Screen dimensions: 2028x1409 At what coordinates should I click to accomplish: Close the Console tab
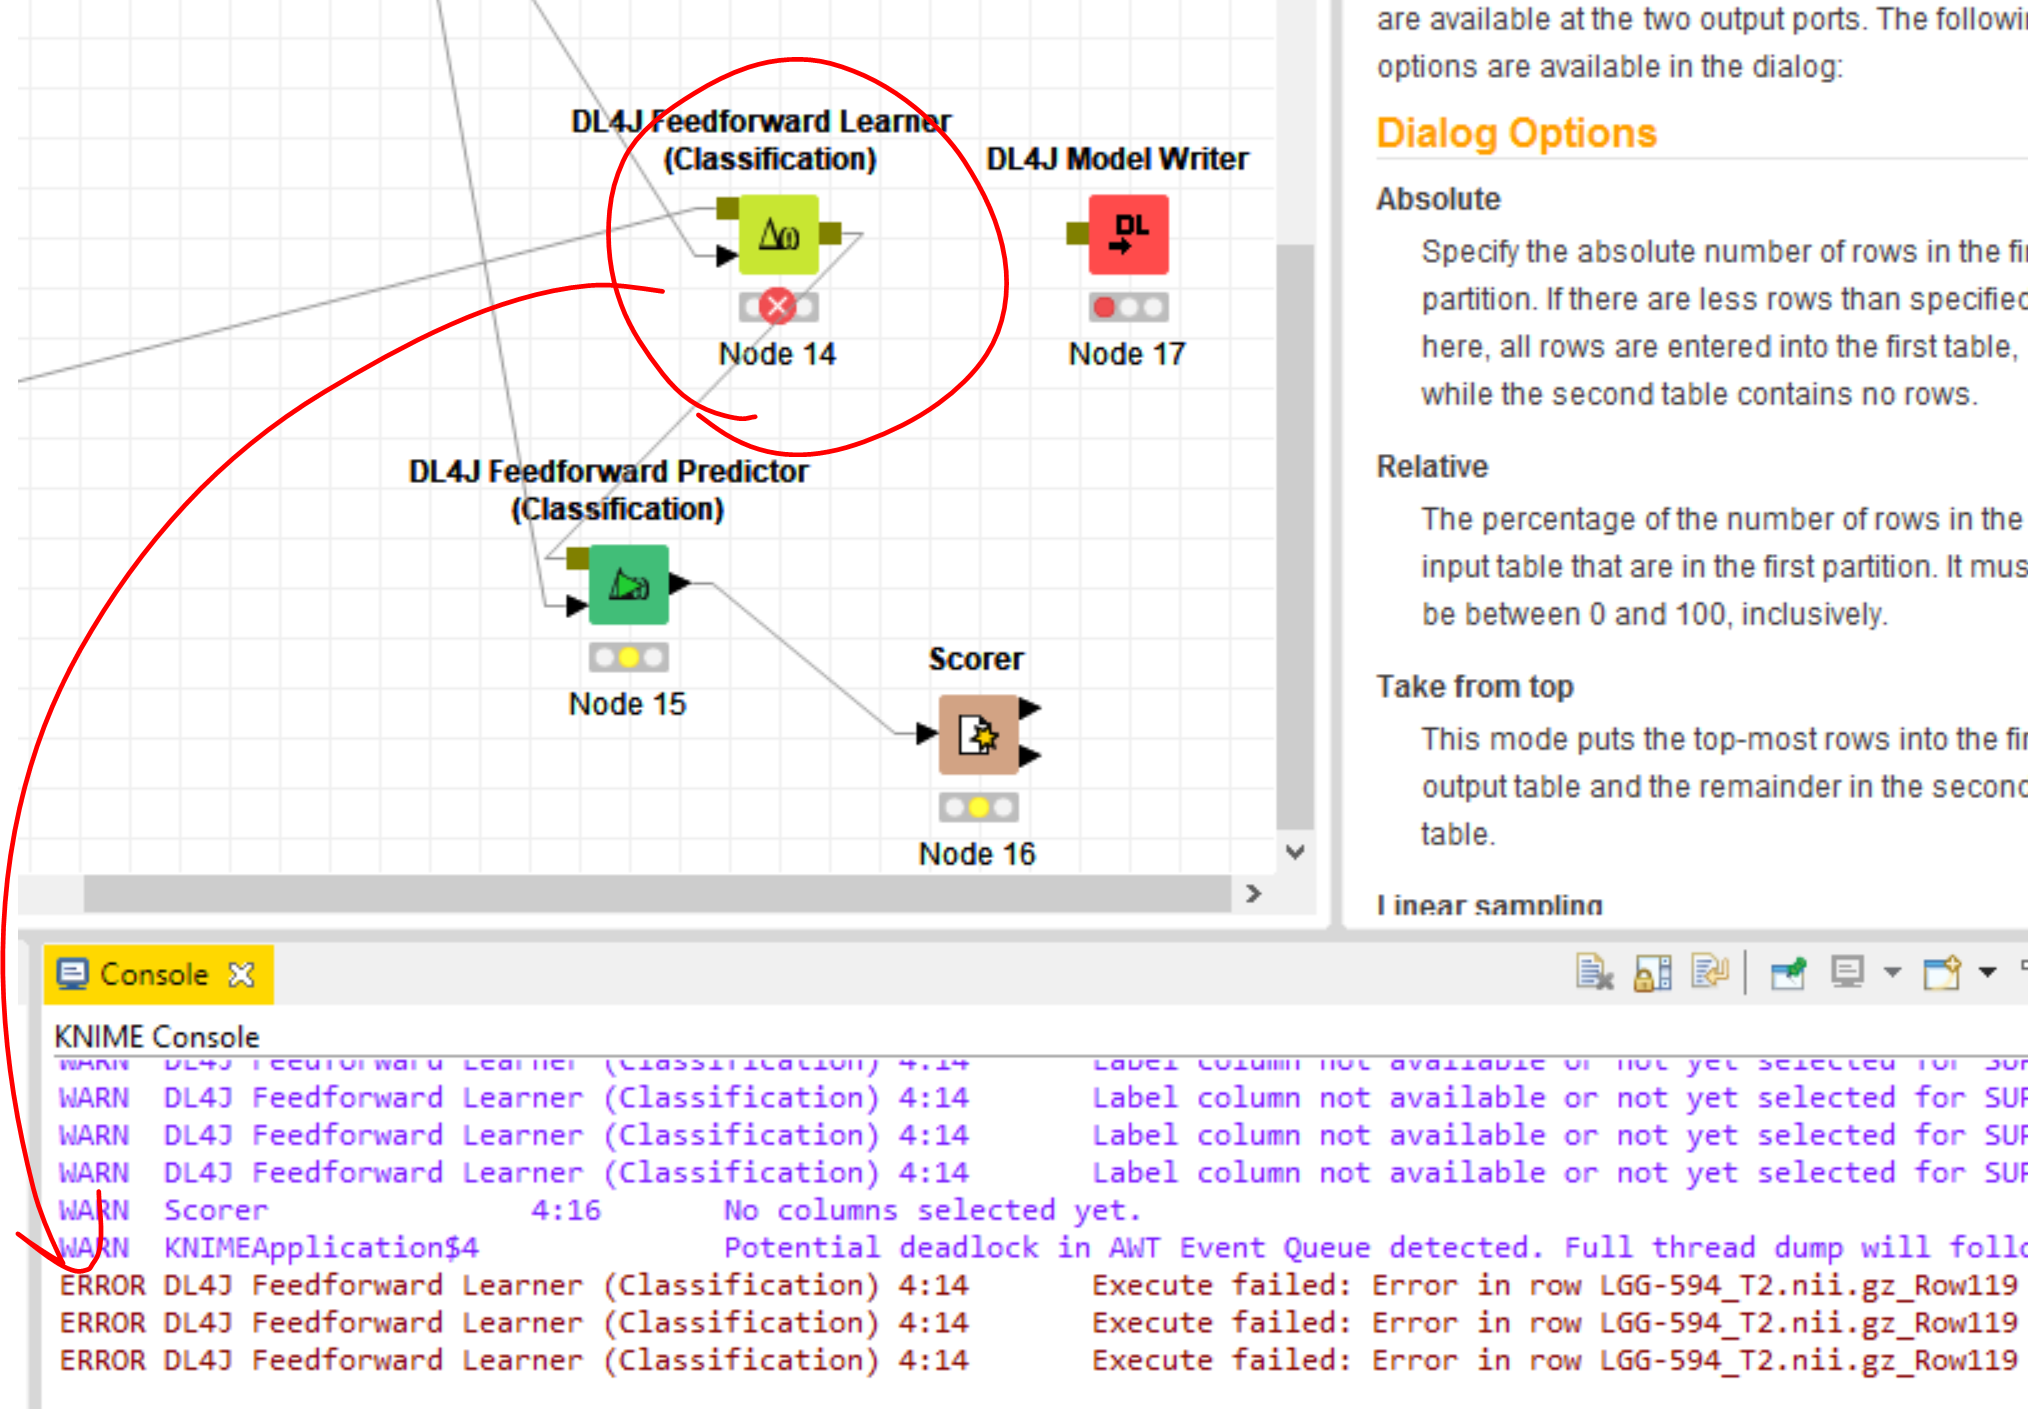point(242,974)
